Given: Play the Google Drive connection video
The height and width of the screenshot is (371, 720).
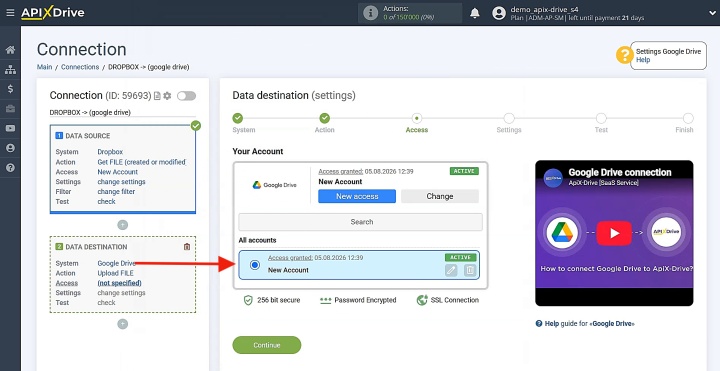Looking at the screenshot, I should pyautogui.click(x=614, y=233).
